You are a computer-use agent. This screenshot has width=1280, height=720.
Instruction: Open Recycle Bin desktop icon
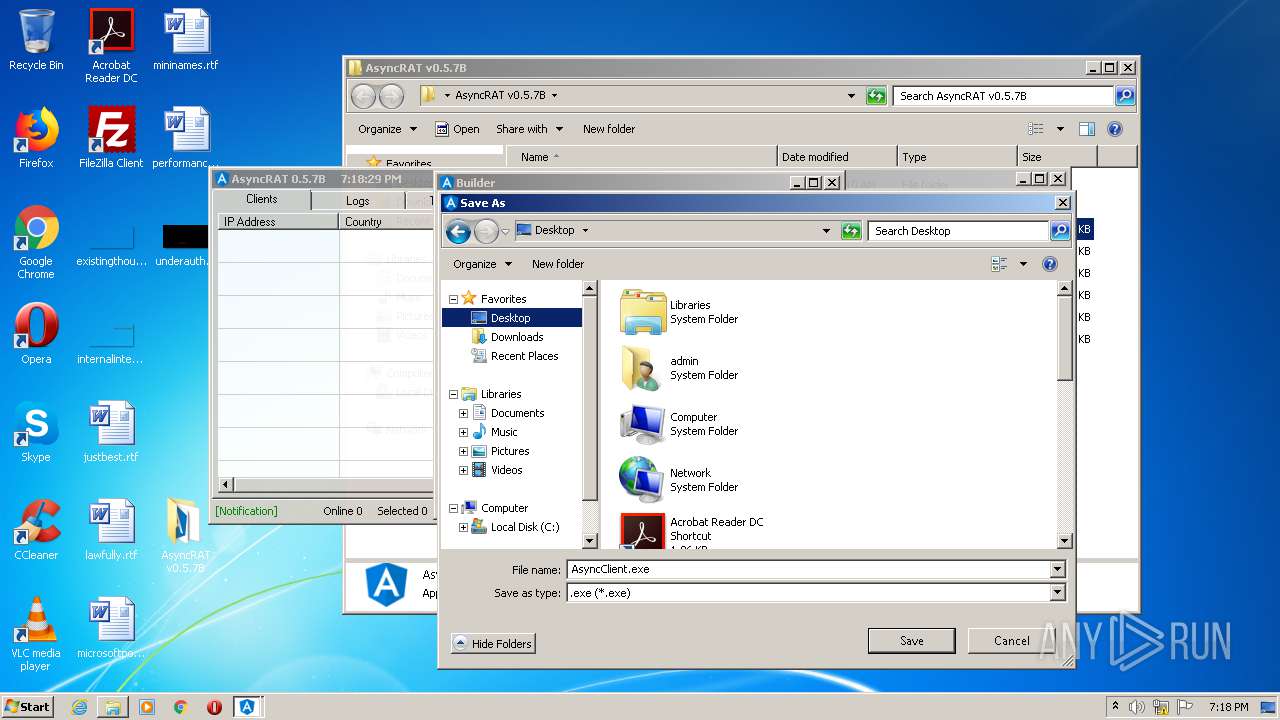(x=36, y=40)
